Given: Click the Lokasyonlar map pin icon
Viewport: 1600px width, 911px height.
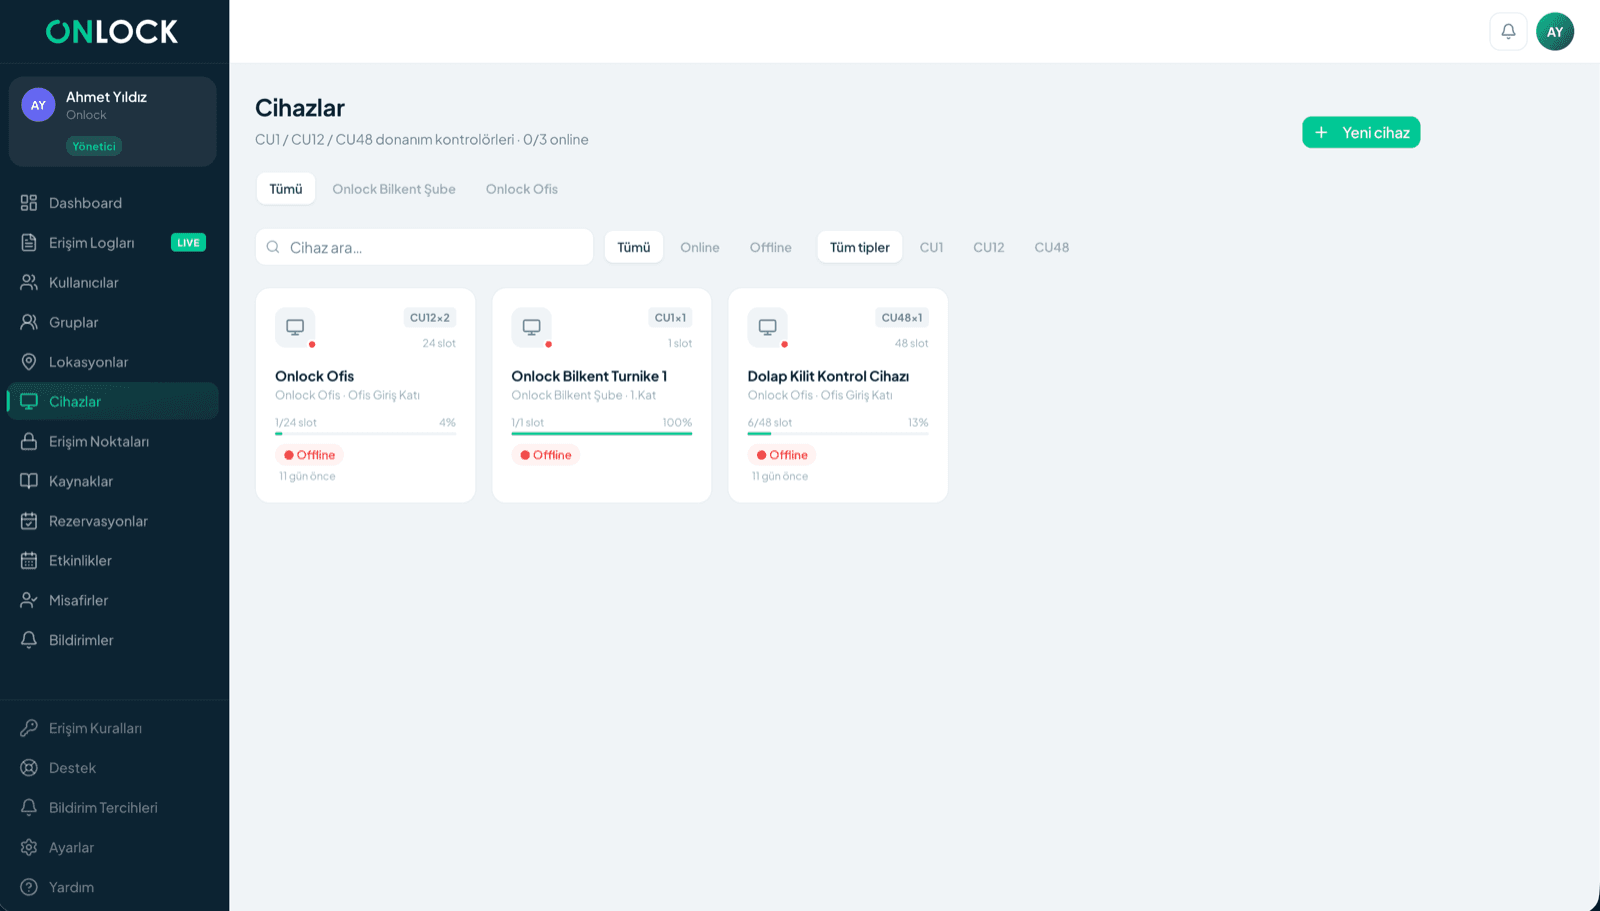Looking at the screenshot, I should point(29,362).
